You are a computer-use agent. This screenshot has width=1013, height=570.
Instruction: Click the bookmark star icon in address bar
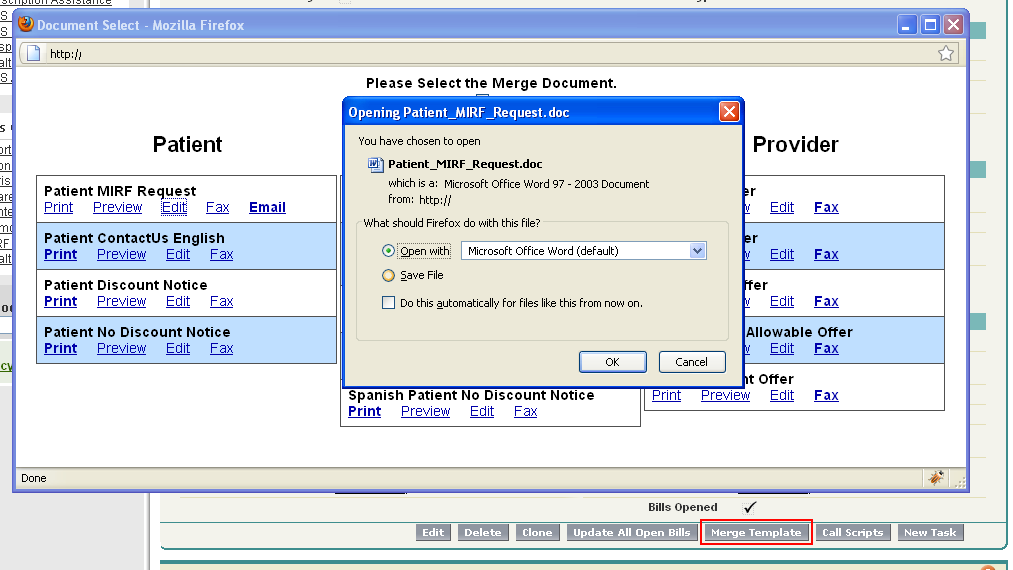pyautogui.click(x=946, y=54)
